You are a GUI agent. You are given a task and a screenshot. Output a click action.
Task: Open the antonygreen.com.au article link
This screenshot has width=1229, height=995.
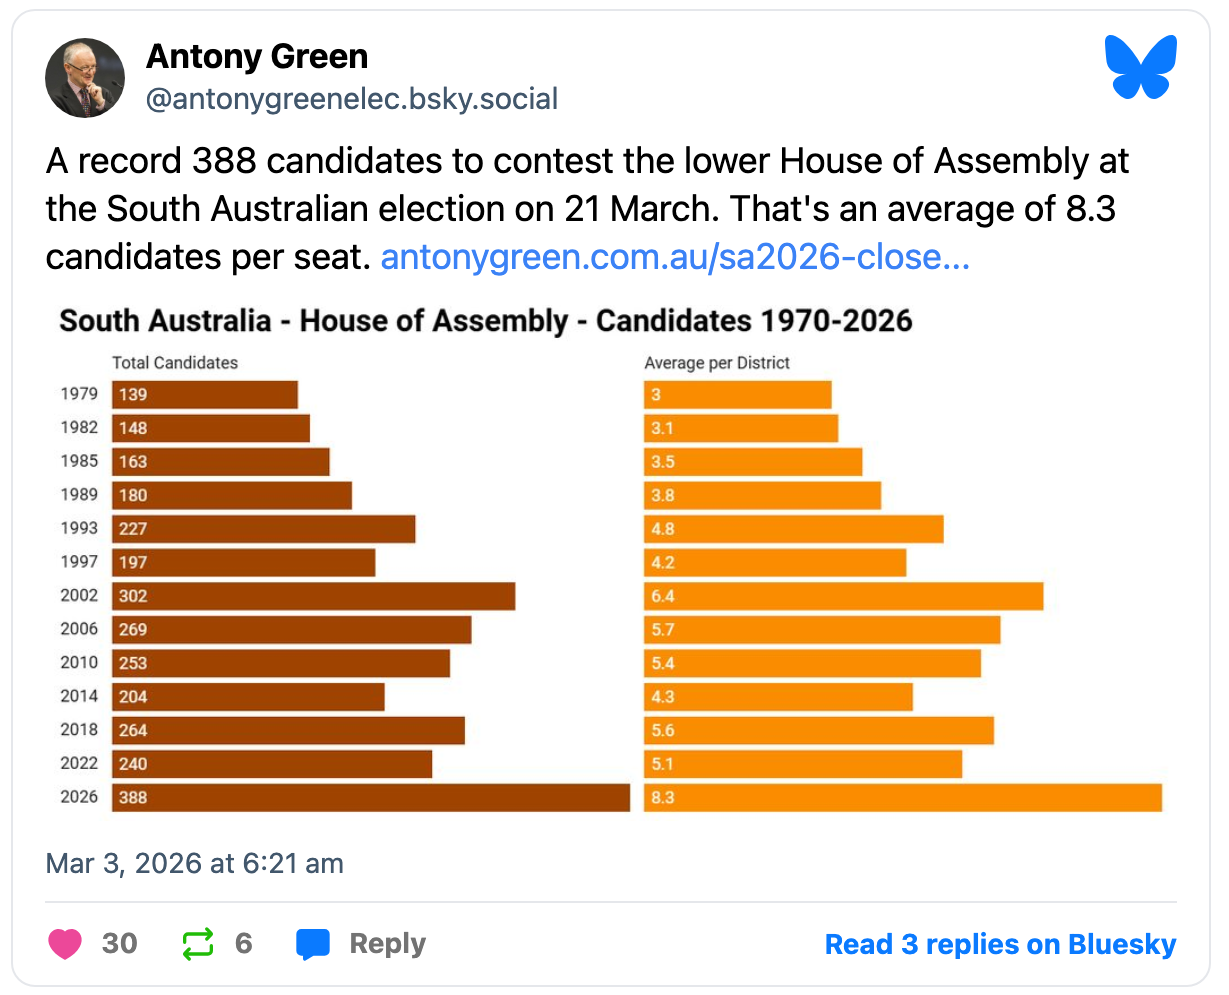point(675,257)
